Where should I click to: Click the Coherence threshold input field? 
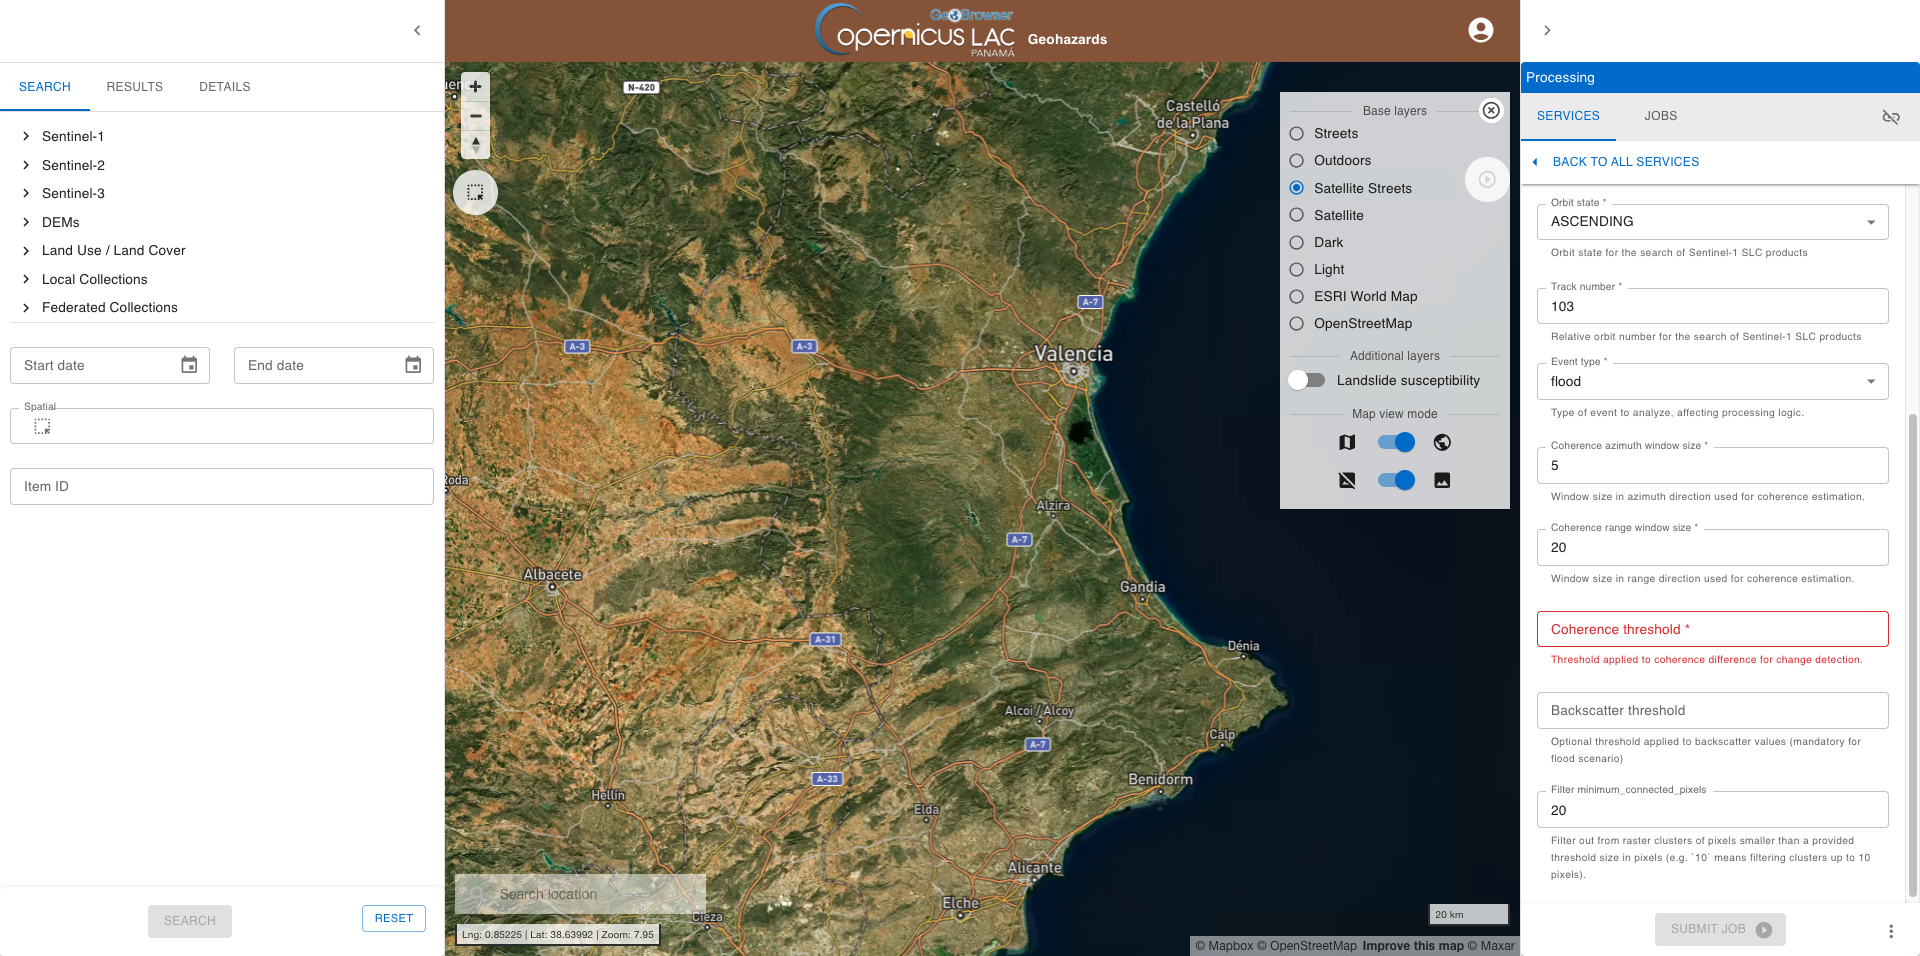[1711, 629]
